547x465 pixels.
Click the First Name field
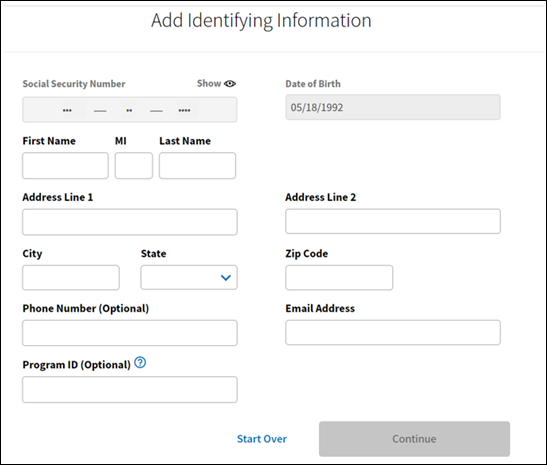(x=65, y=166)
